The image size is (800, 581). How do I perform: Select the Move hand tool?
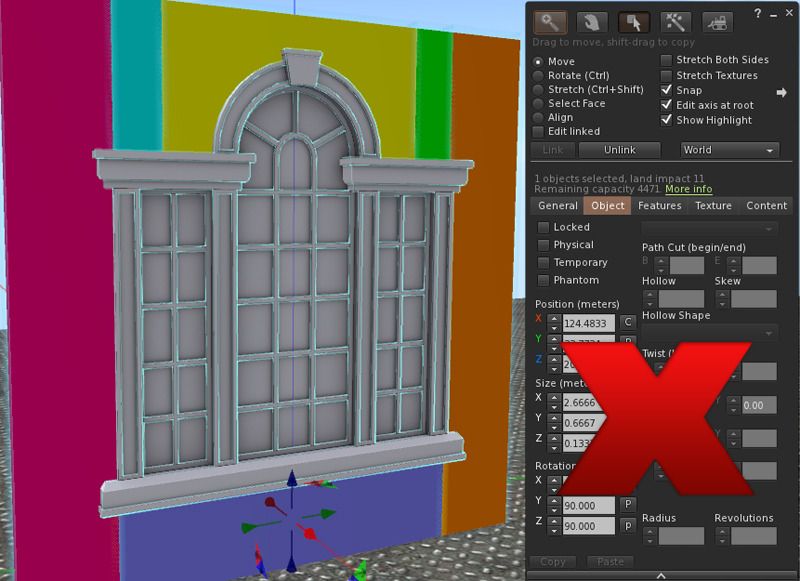click(592, 22)
